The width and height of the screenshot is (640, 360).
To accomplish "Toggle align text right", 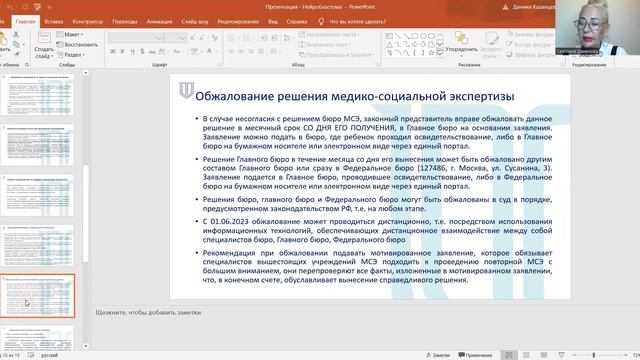I will (251, 51).
